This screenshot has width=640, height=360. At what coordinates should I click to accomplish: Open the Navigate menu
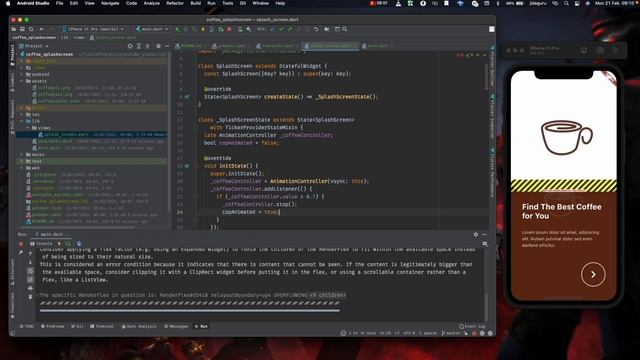110,3
